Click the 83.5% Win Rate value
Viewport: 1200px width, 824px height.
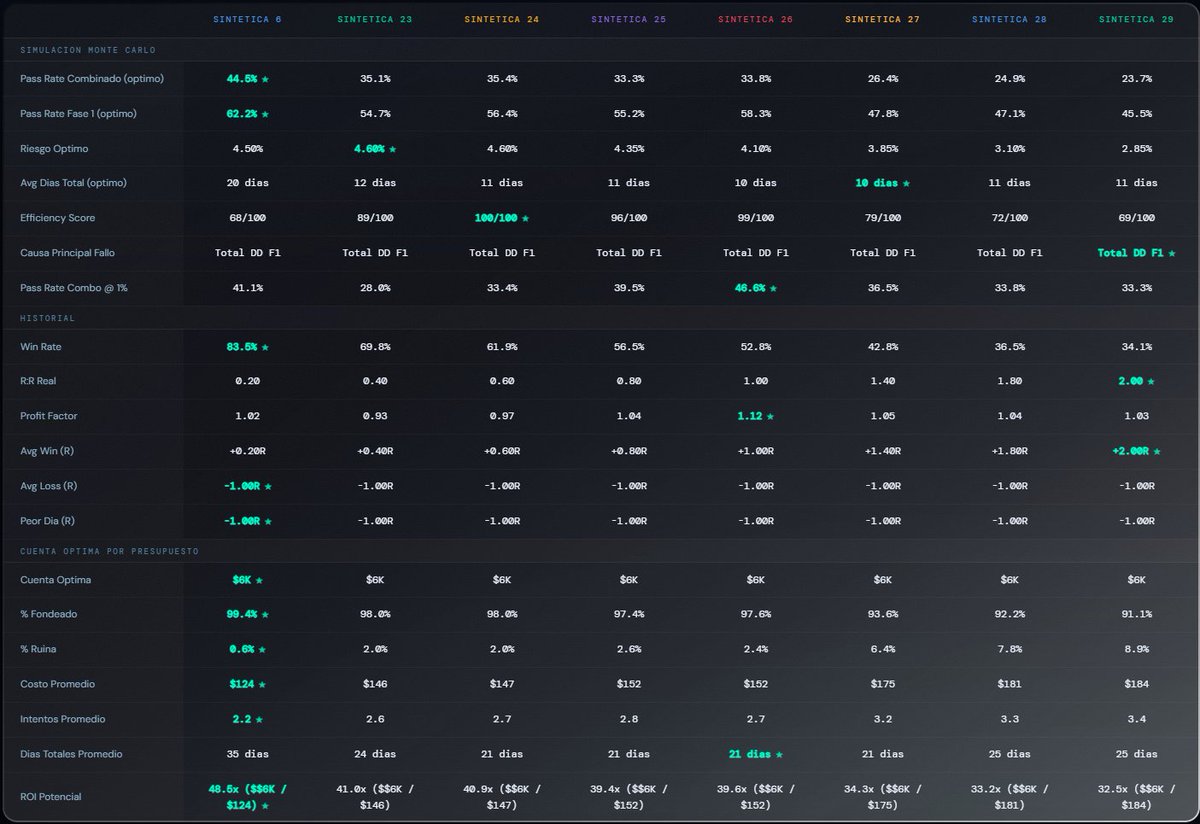tap(242, 347)
